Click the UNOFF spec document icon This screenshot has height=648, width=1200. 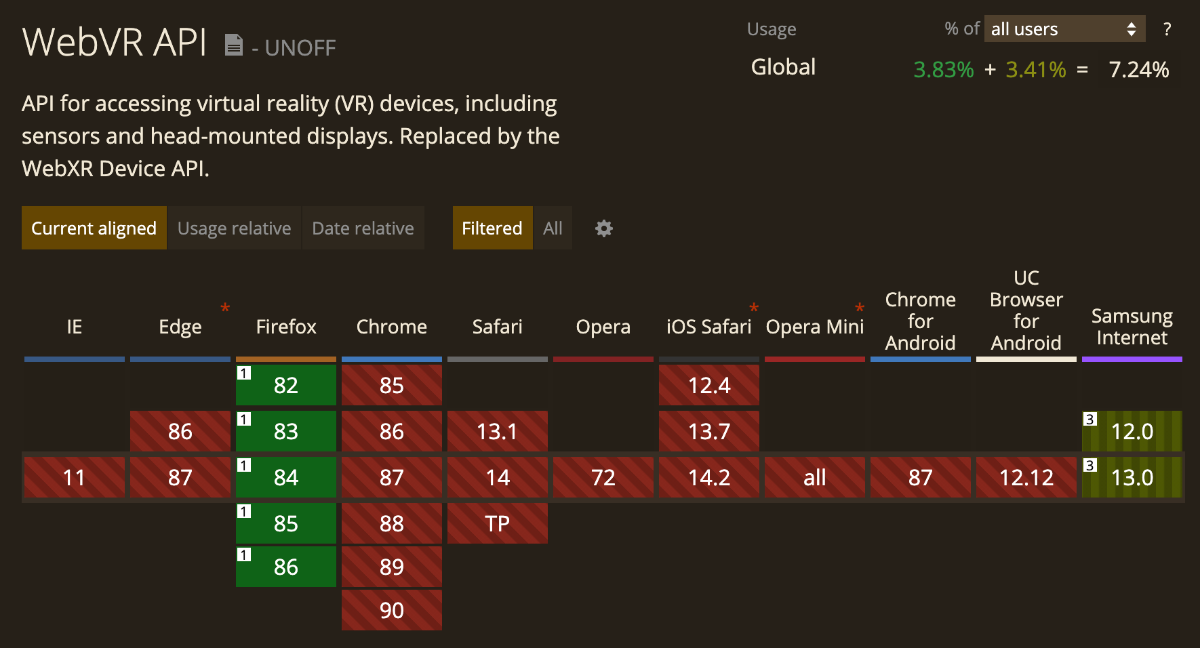[x=234, y=45]
